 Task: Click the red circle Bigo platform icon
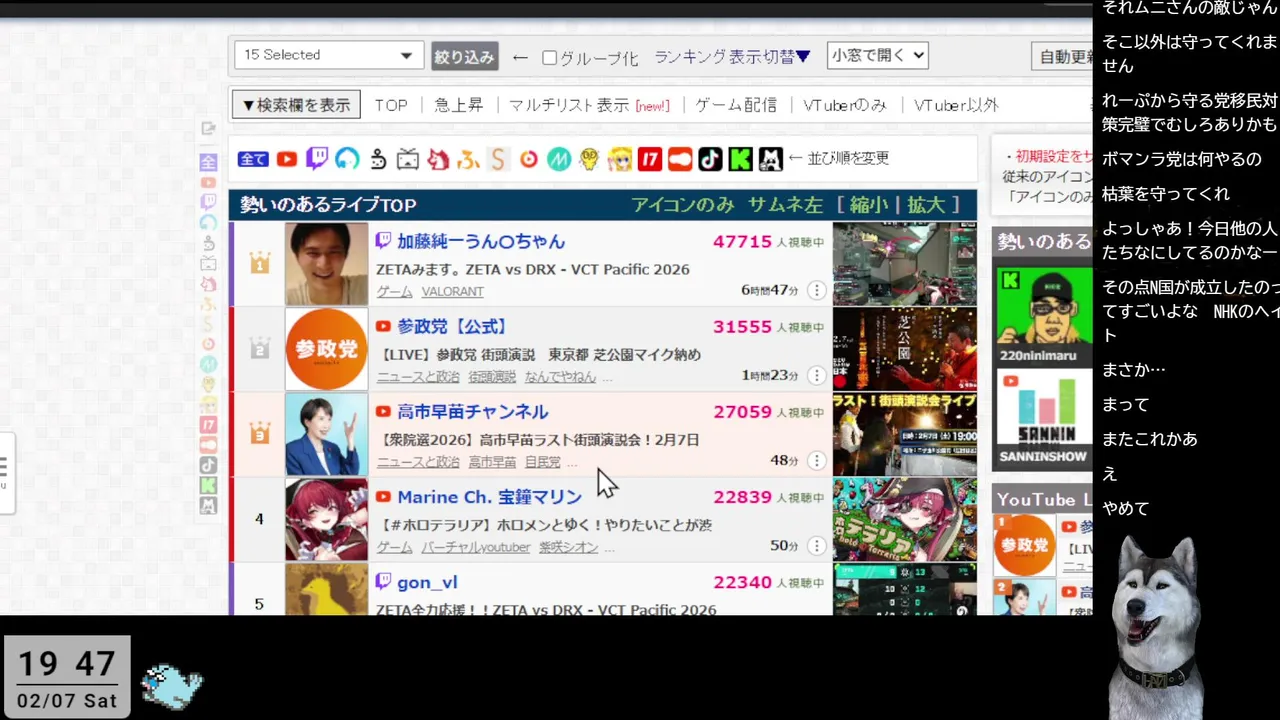click(x=529, y=158)
